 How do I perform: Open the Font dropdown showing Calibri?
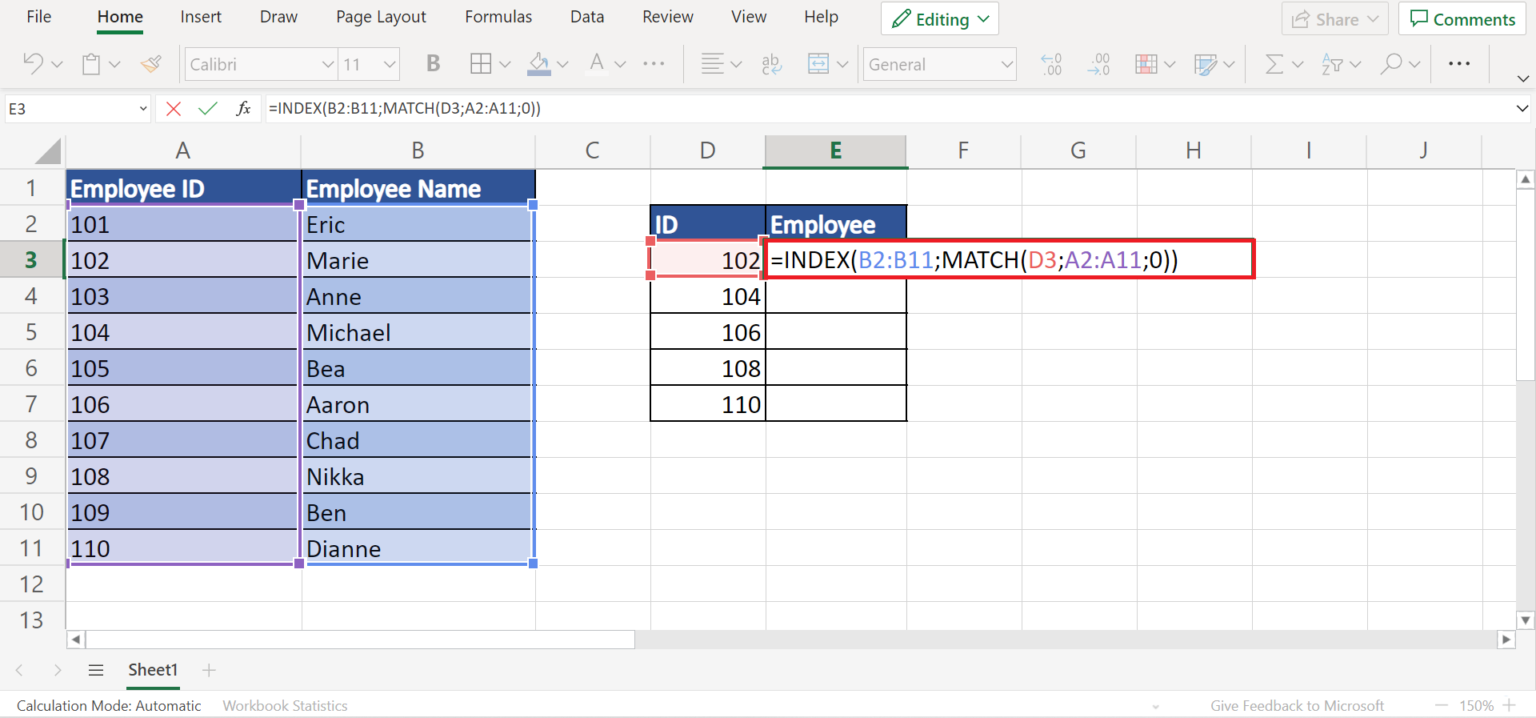tap(260, 63)
